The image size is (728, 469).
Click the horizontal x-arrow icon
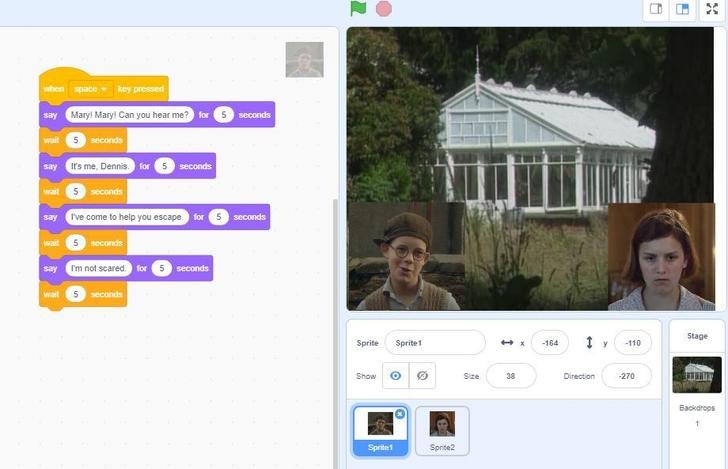click(507, 343)
